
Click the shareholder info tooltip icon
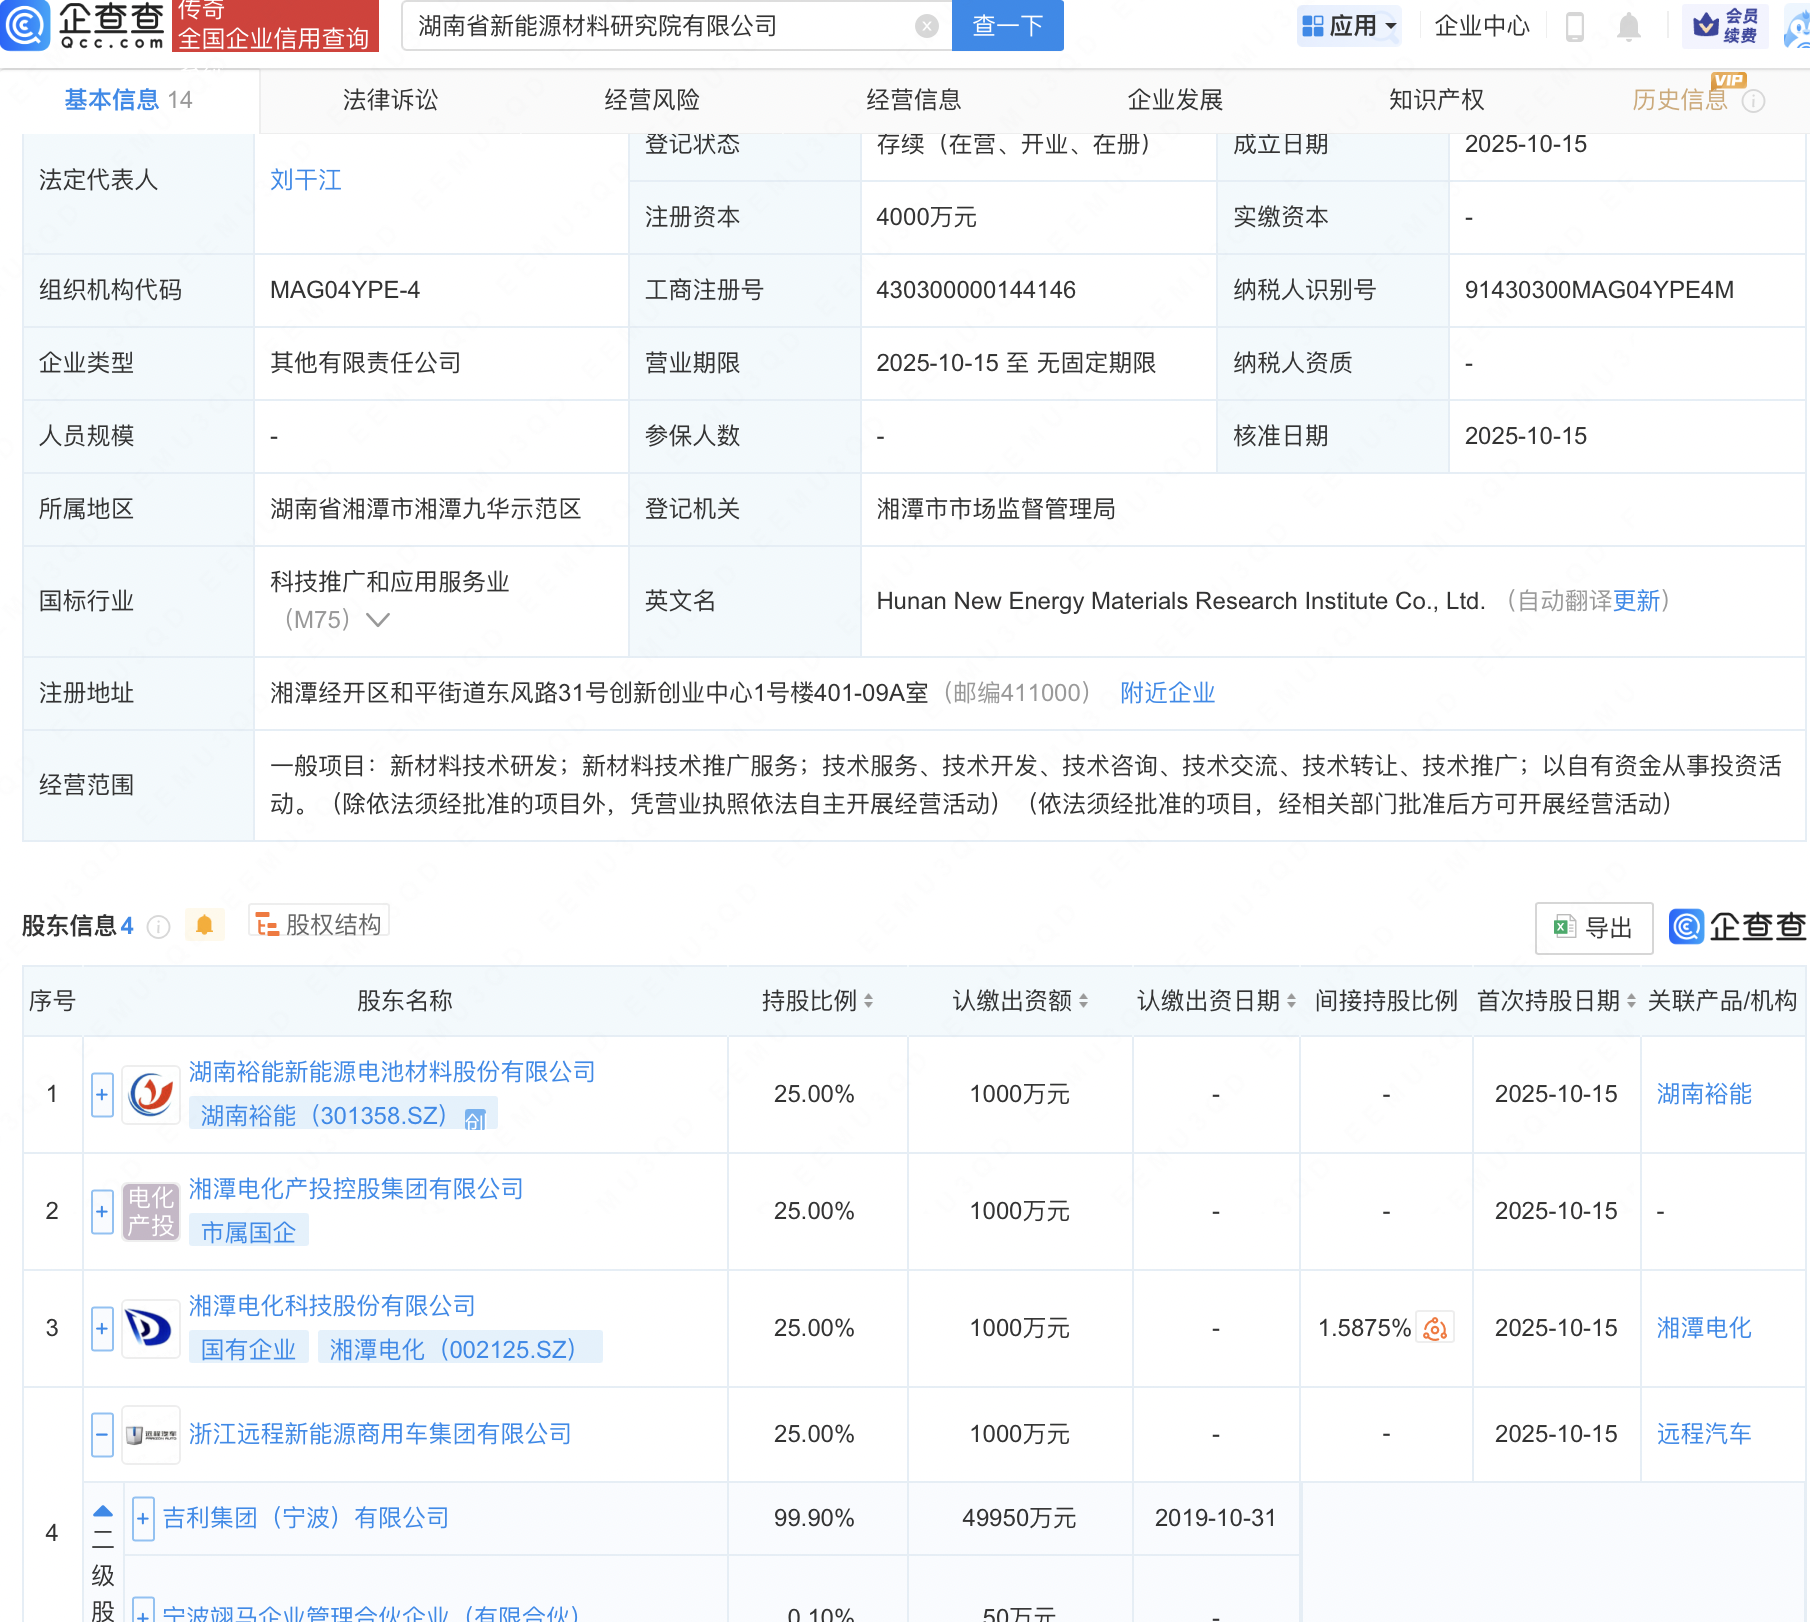tap(158, 927)
